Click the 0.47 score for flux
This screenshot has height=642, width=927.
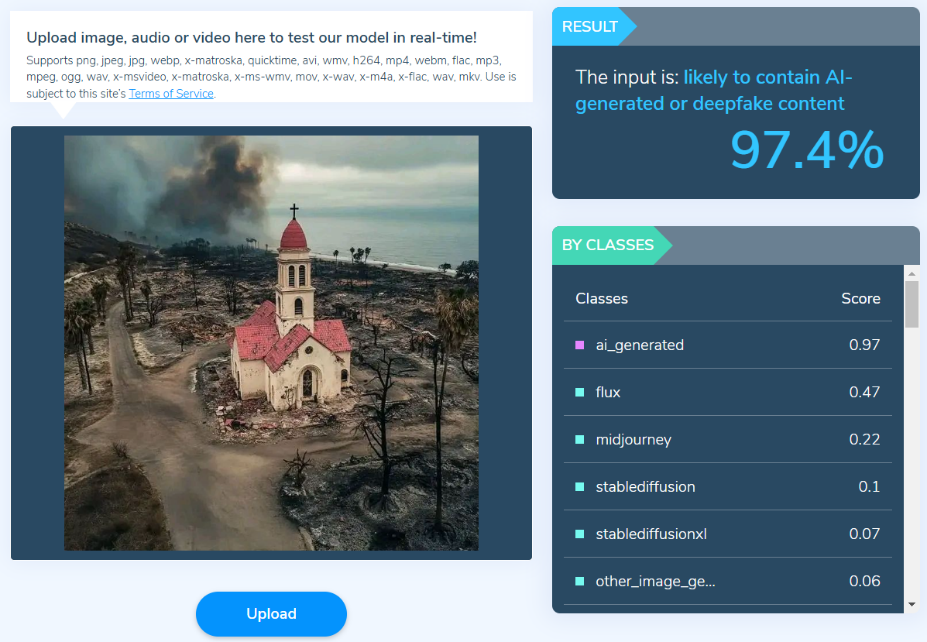tap(864, 392)
